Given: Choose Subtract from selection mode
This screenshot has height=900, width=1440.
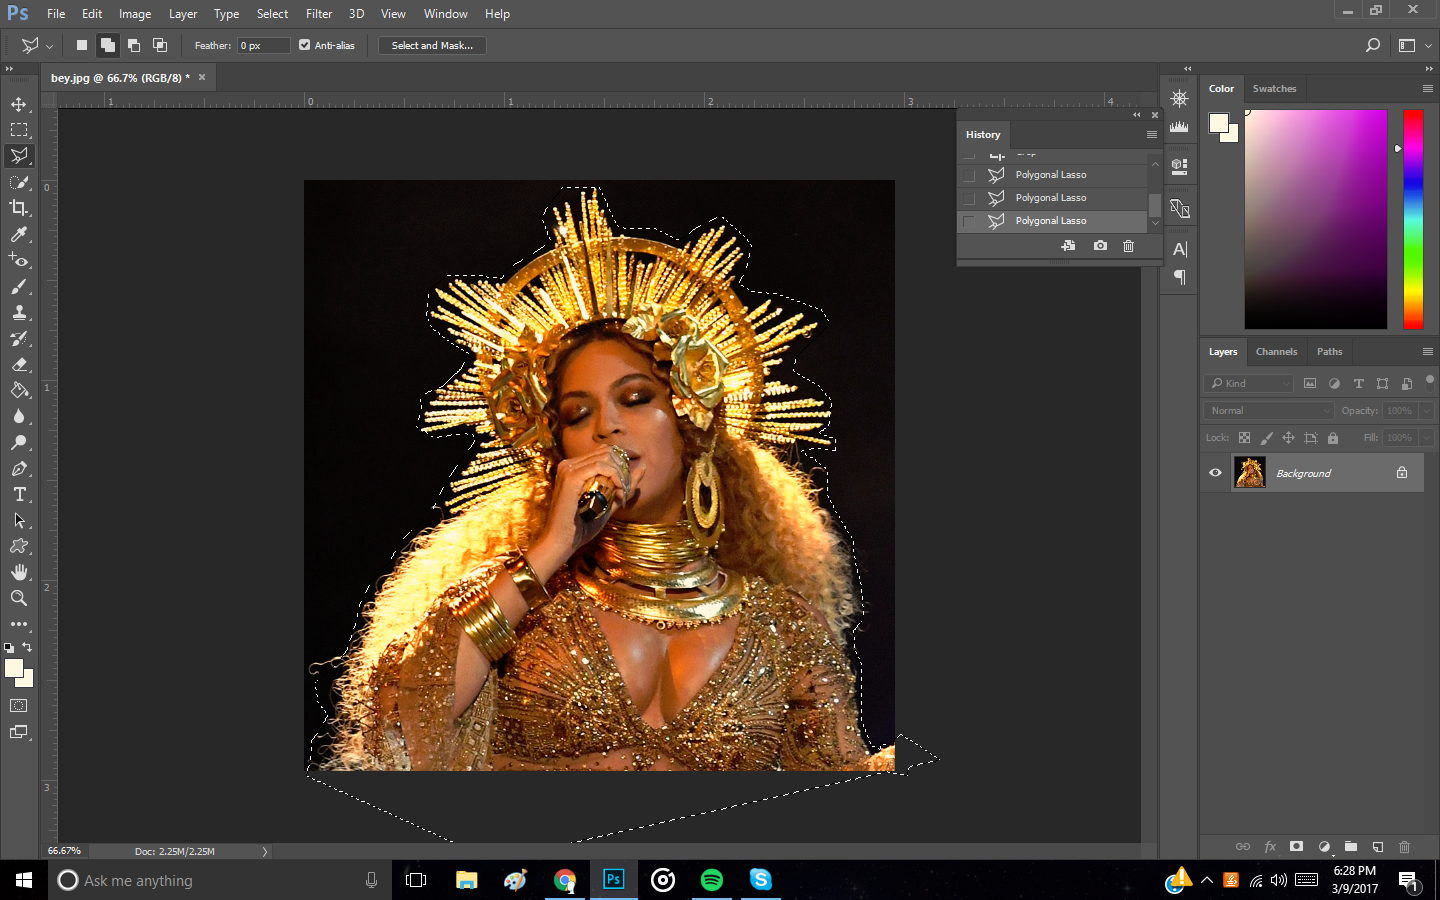Looking at the screenshot, I should (133, 45).
